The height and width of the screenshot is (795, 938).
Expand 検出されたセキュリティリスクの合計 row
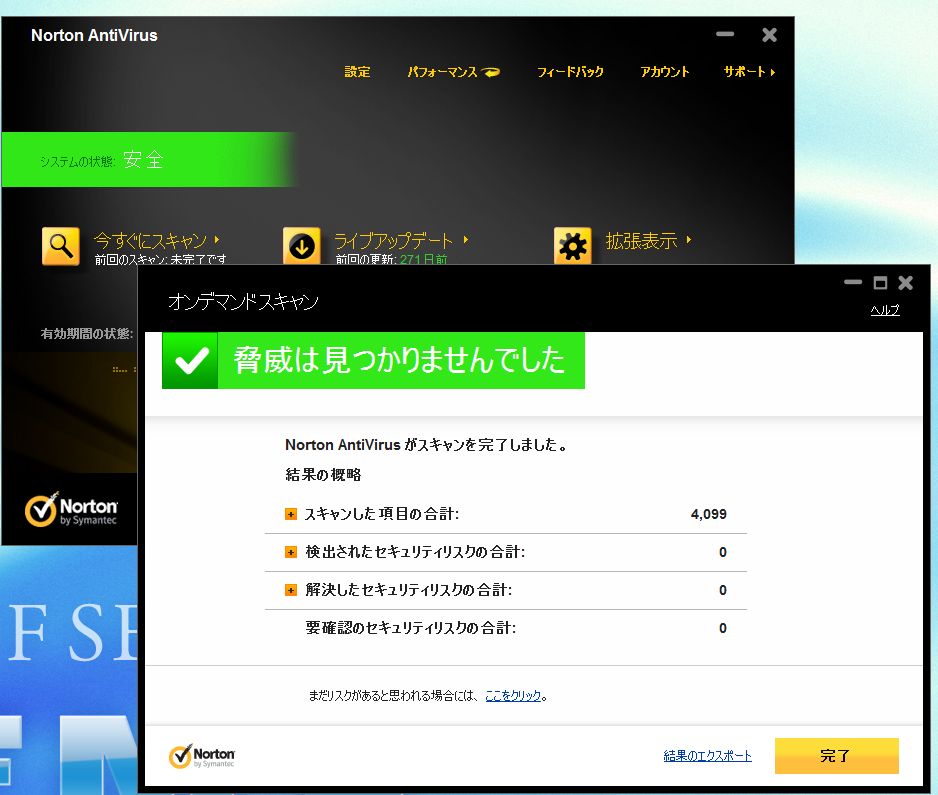pyautogui.click(x=291, y=552)
